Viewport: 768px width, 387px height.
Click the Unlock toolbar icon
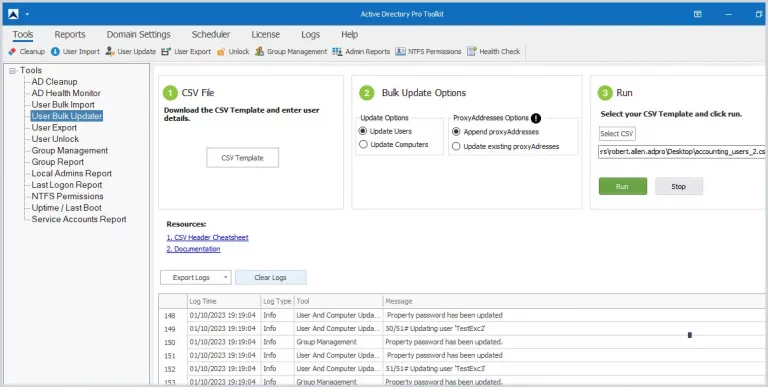pos(221,51)
